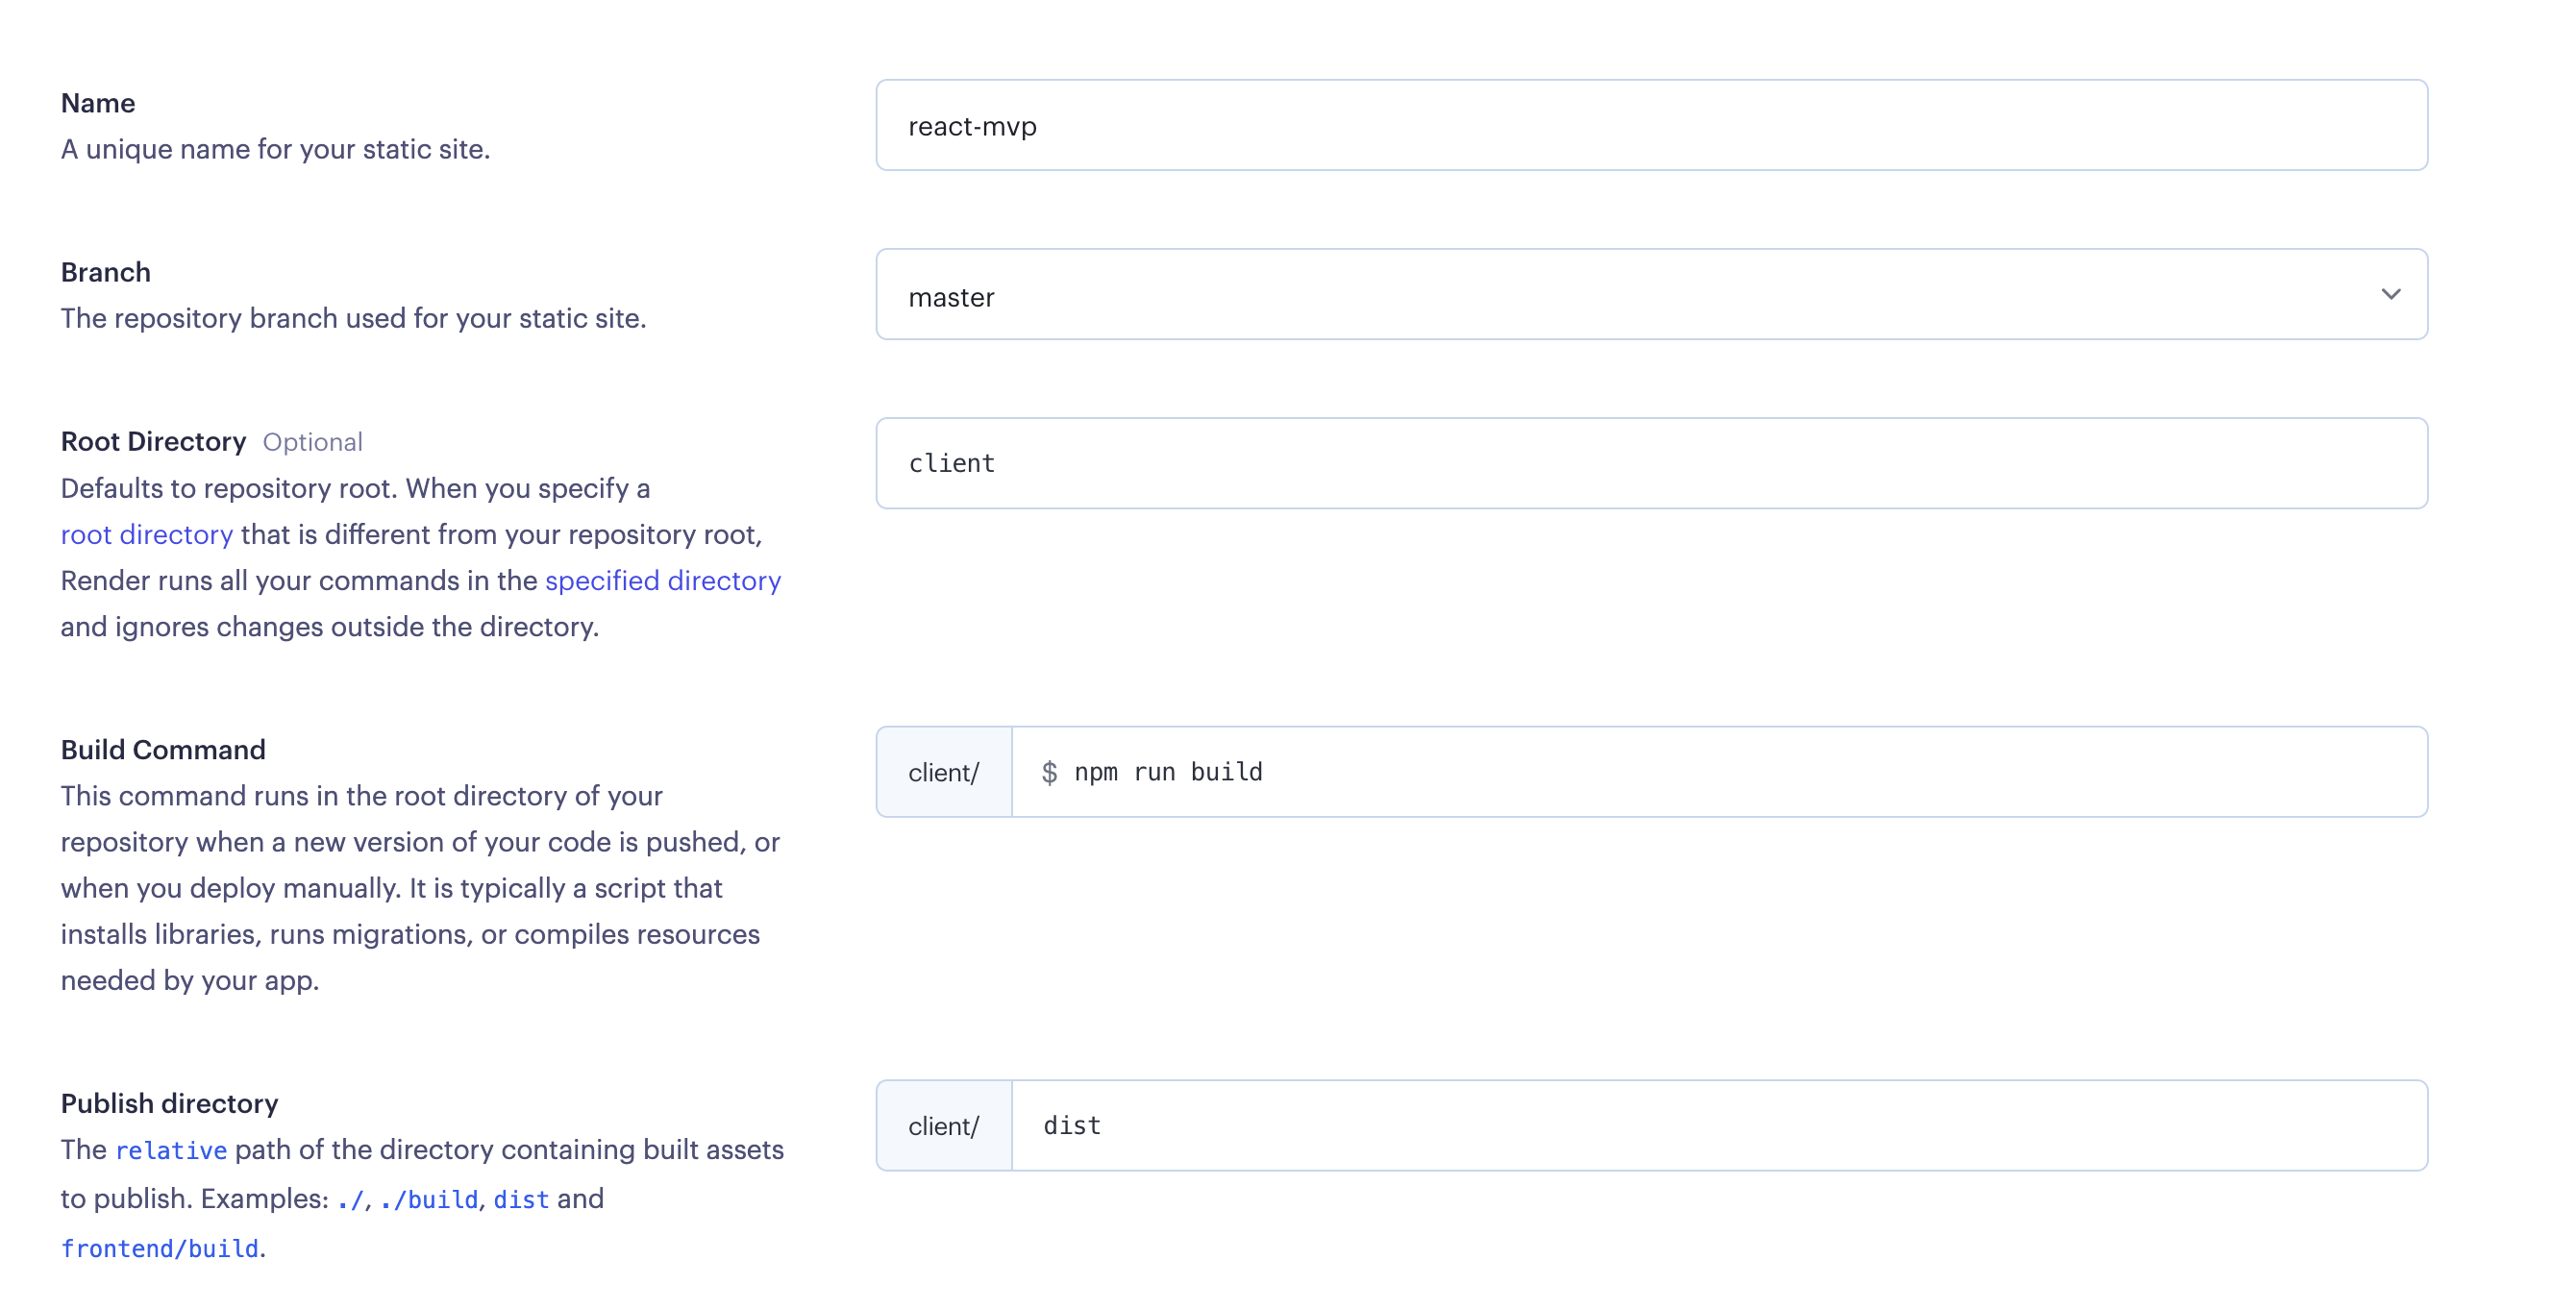Click the Publish directory input with dist

pyautogui.click(x=1720, y=1126)
